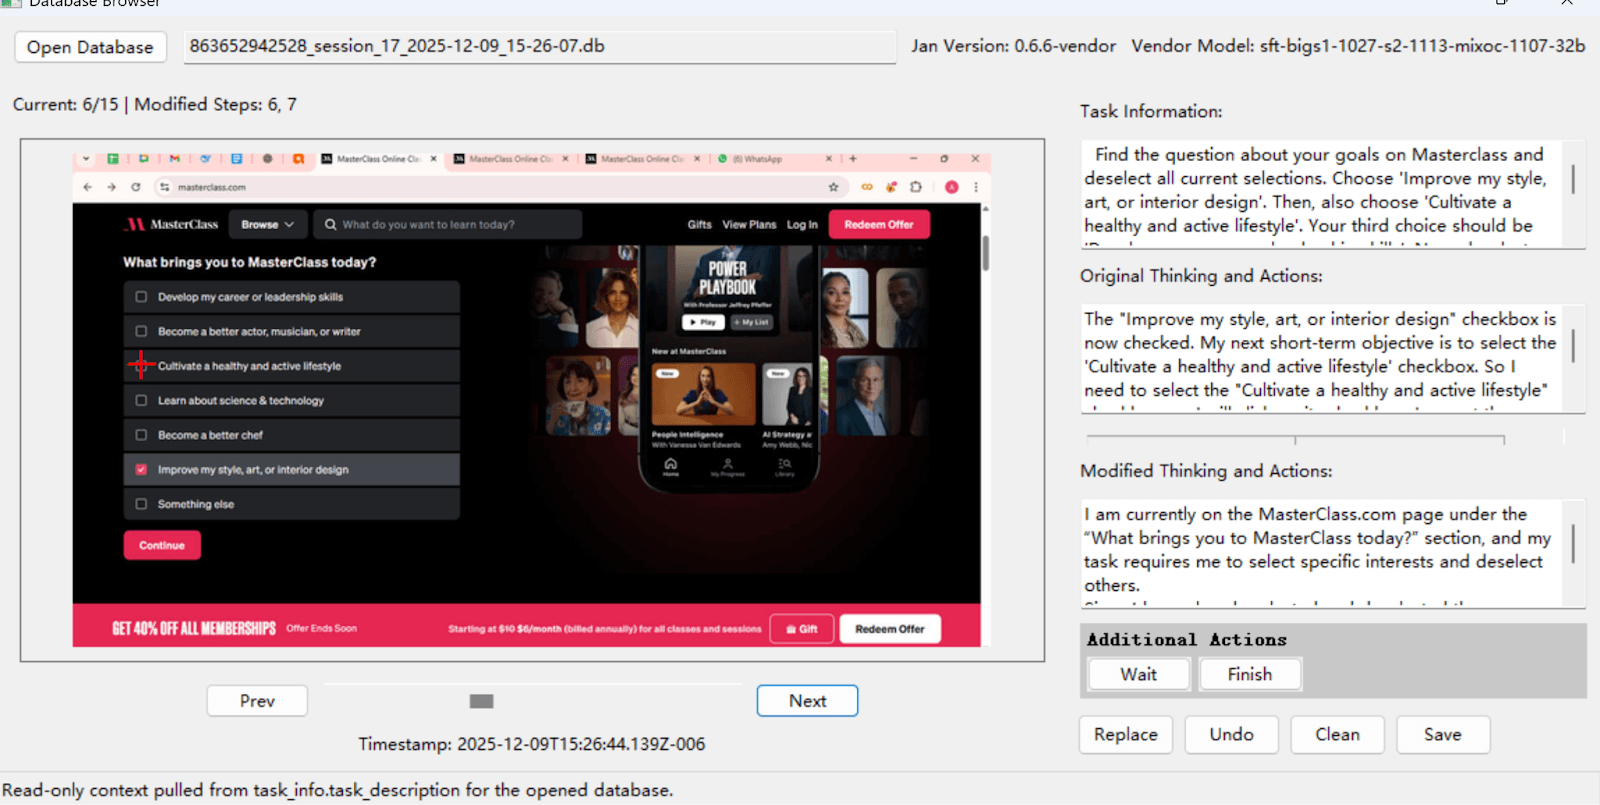
Task: Check the Something else option
Action: pyautogui.click(x=141, y=504)
